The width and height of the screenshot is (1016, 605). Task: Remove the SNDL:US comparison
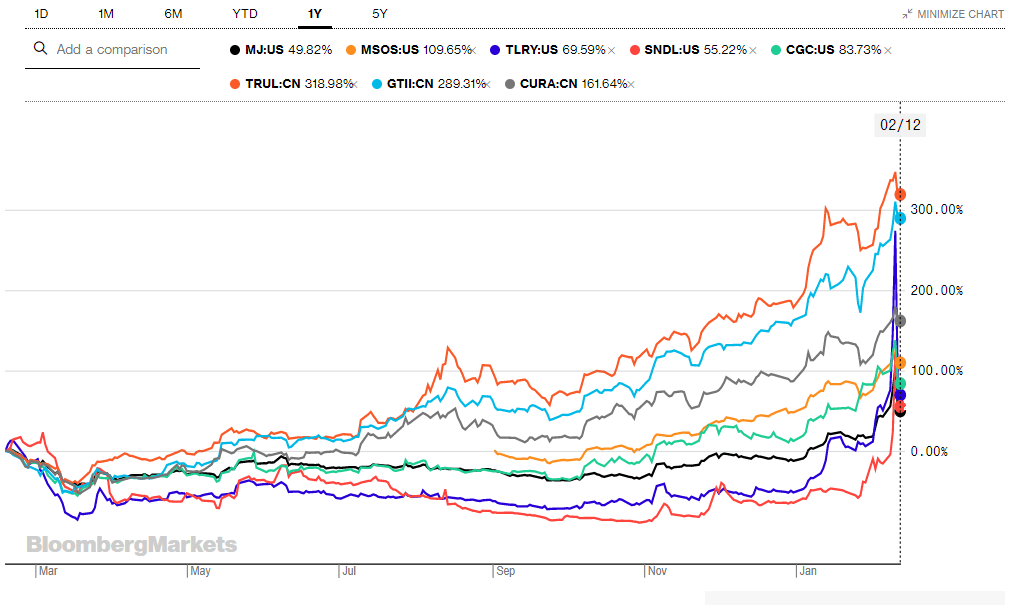coord(753,51)
